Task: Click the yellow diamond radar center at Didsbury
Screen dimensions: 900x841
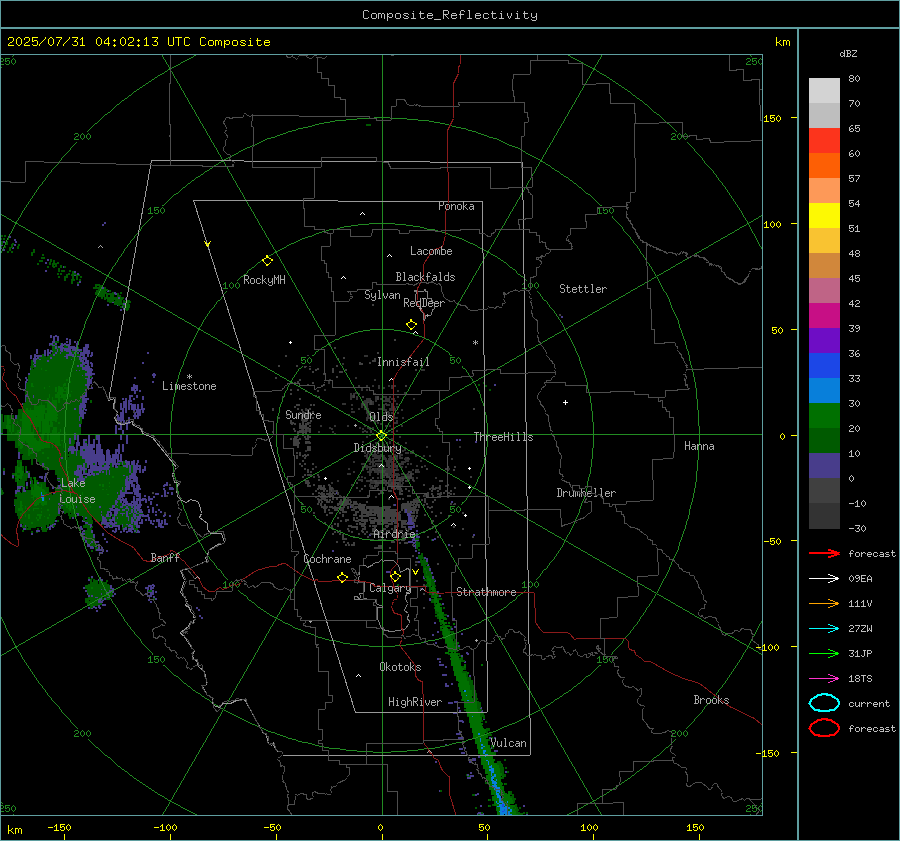Action: (381, 436)
